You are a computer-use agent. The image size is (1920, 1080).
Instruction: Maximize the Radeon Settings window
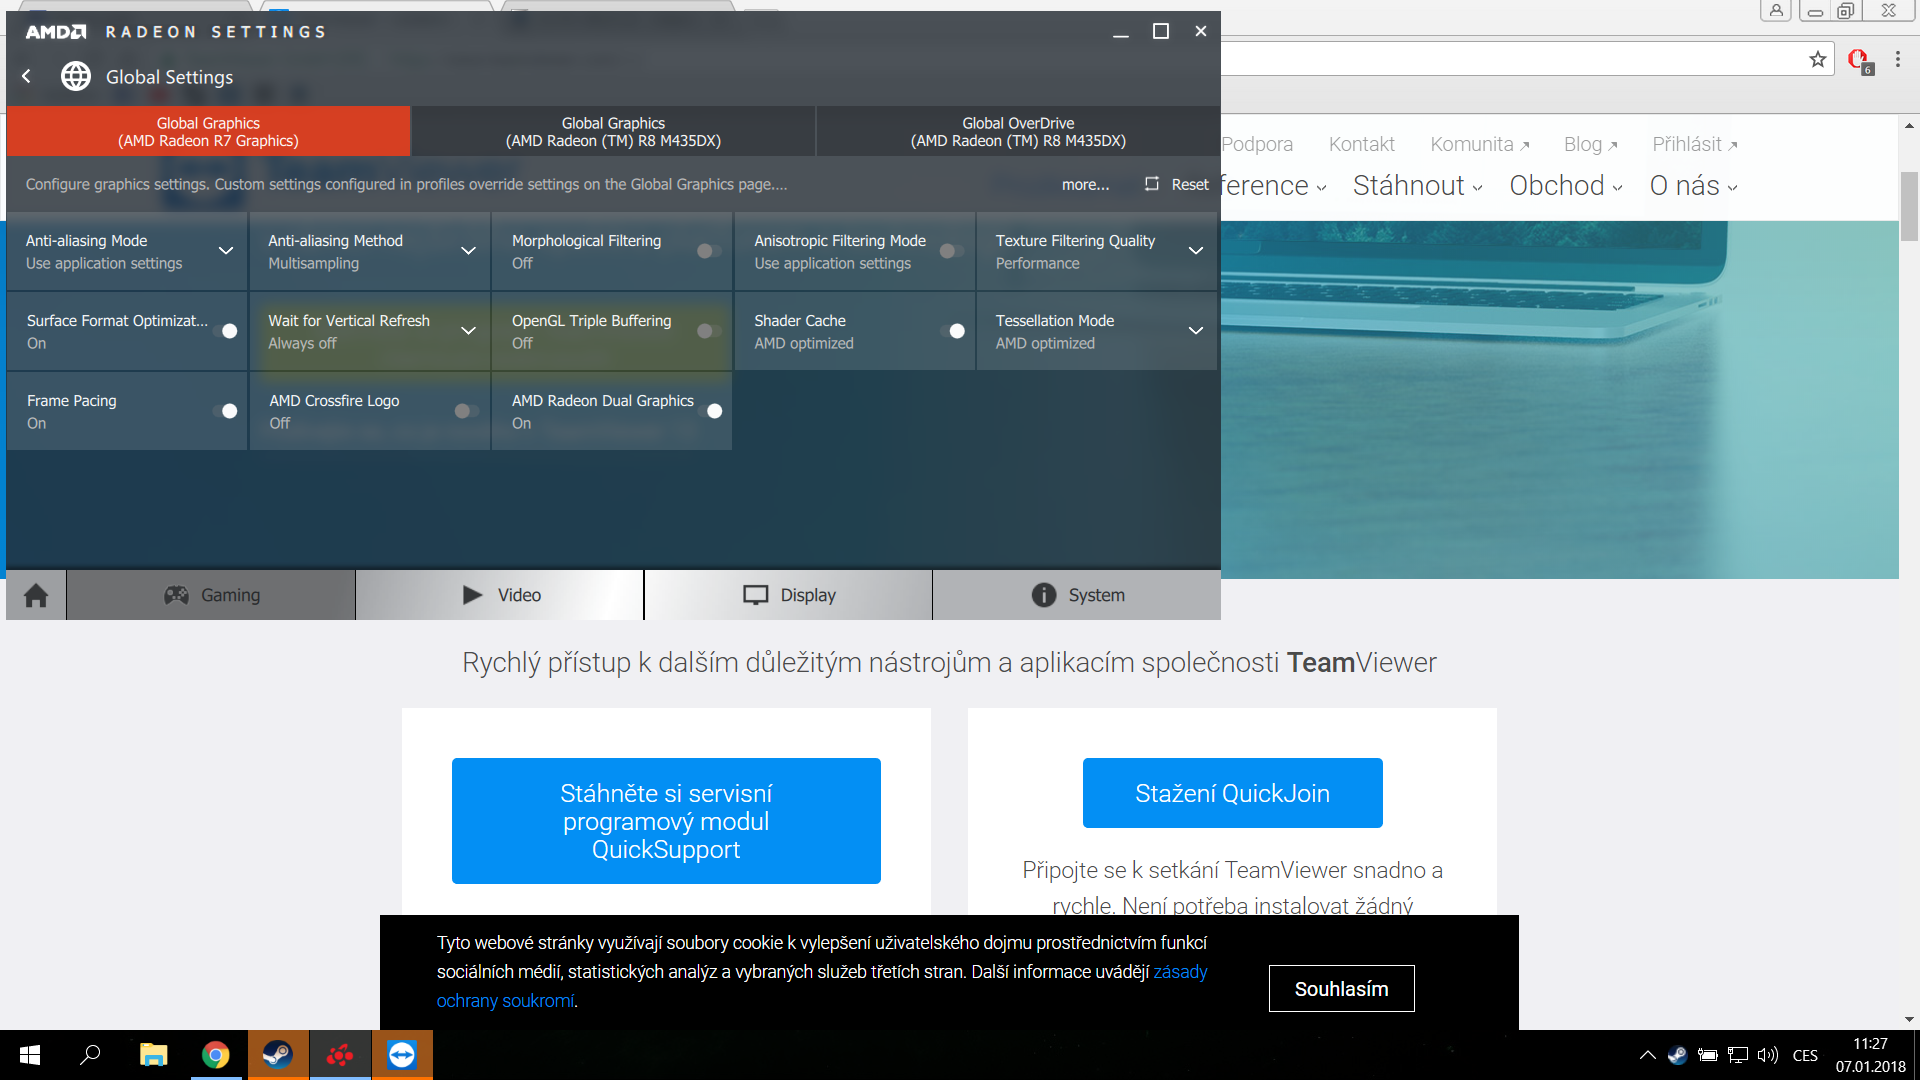click(1161, 31)
